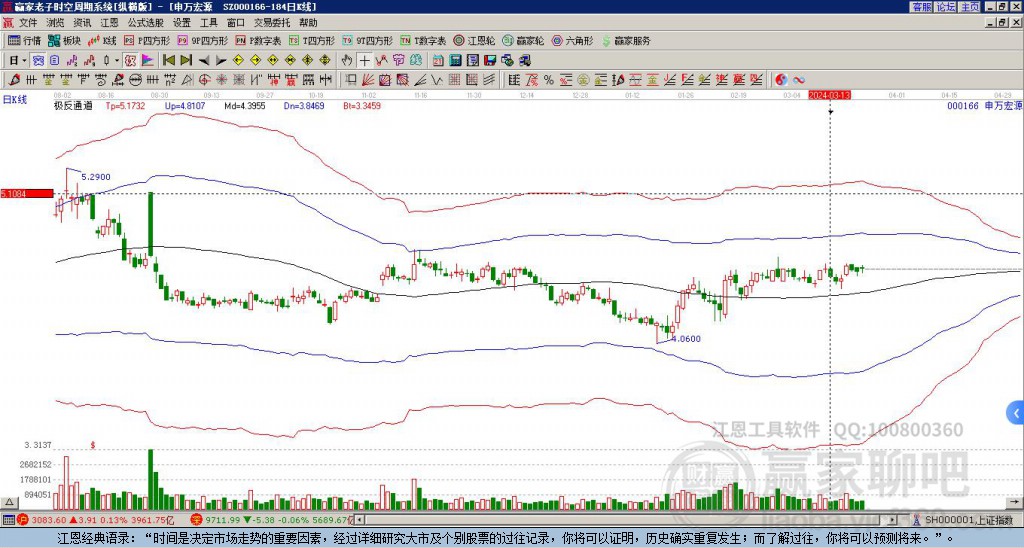Image resolution: width=1024 pixels, height=548 pixels.
Task: Click the red 5.1084 price label
Action: click(x=27, y=193)
